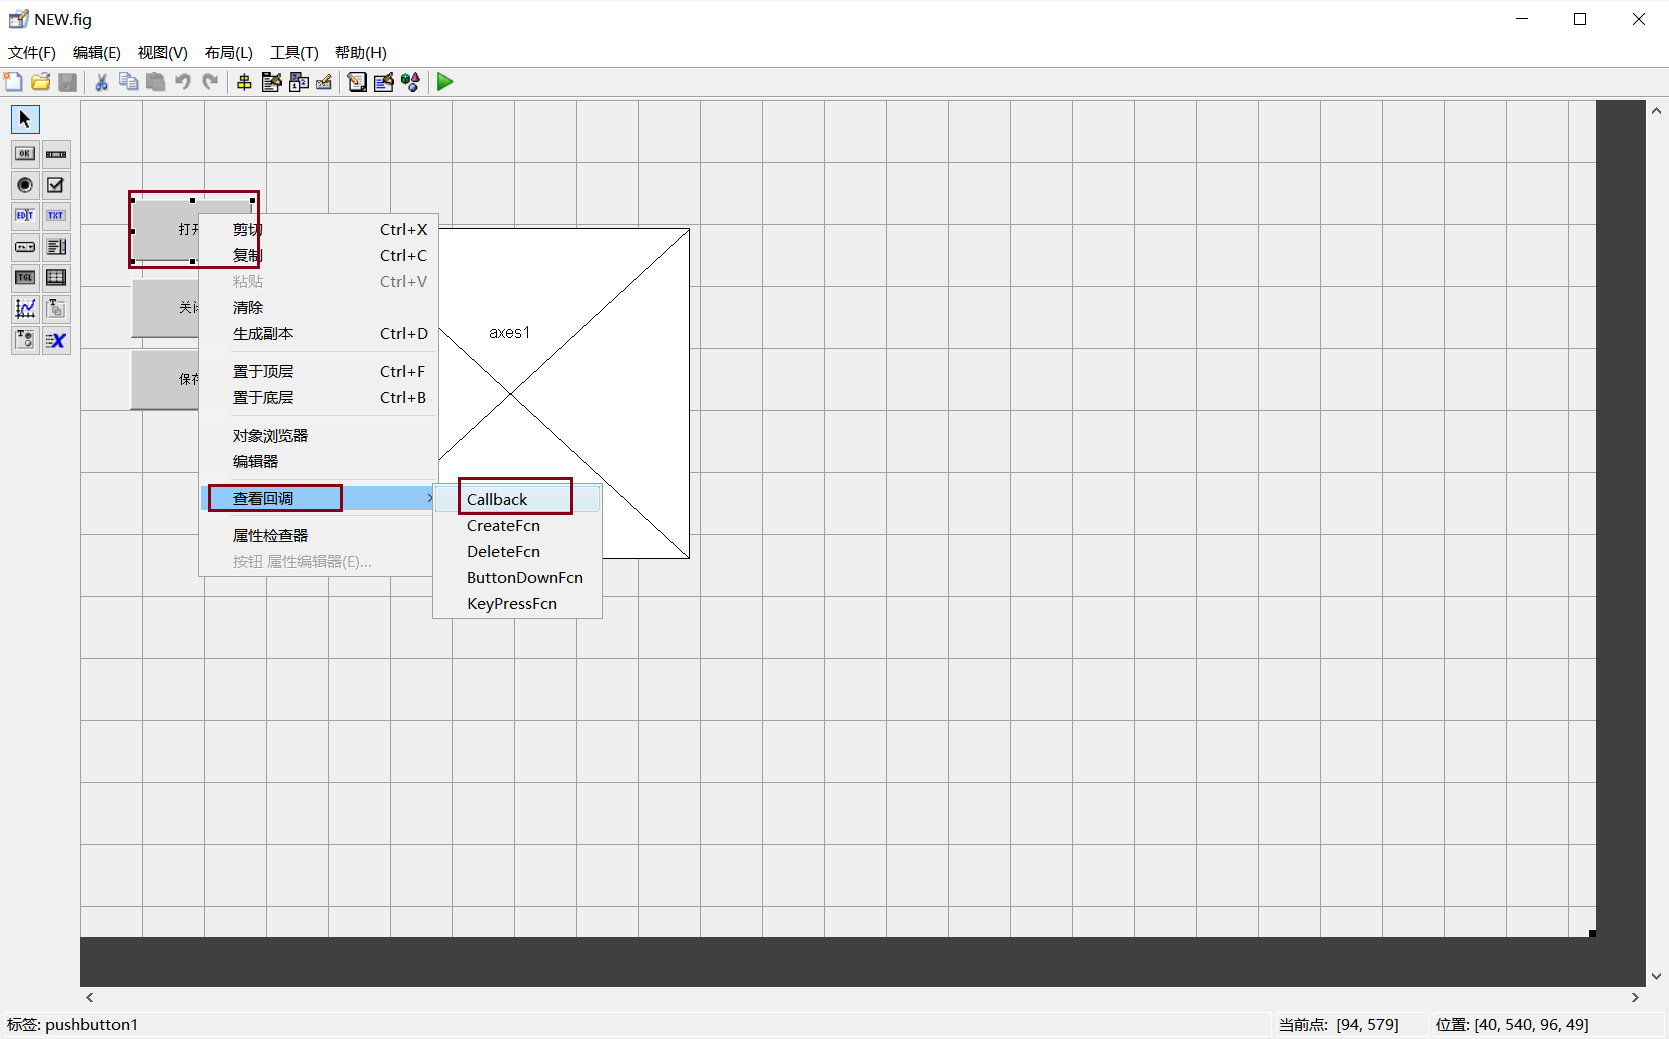Select CreateFcn in the submenu
Image resolution: width=1669 pixels, height=1039 pixels.
point(517,526)
